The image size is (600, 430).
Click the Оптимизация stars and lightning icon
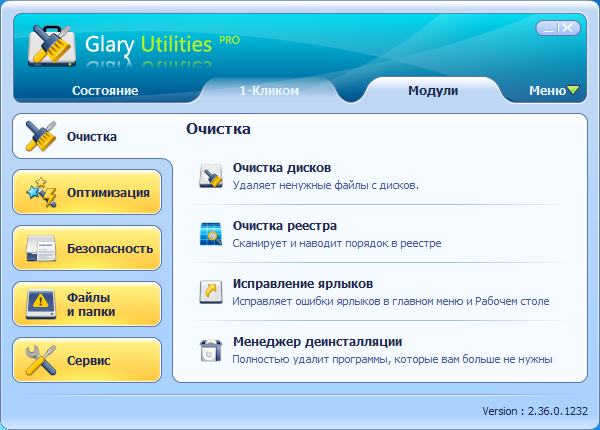coord(41,192)
